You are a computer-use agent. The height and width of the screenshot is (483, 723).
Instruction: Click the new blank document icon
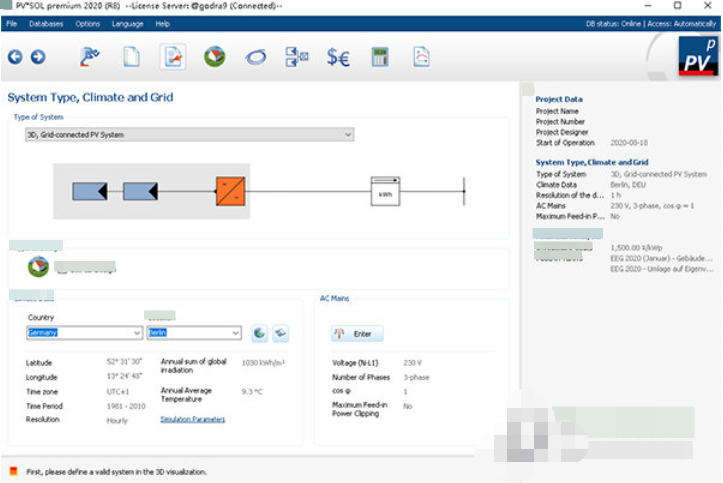coord(131,57)
